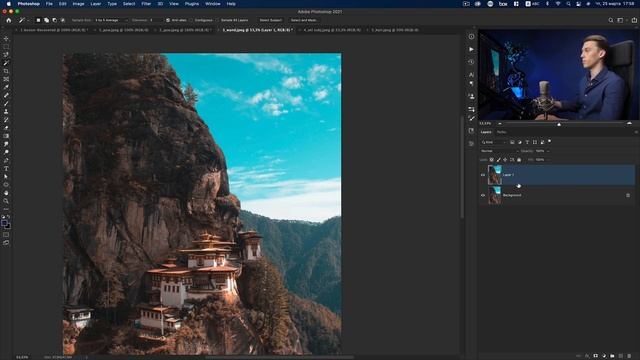Screen dimensions: 640x360
Task: Lock image pixels with brush lock icon
Action: pyautogui.click(x=498, y=160)
